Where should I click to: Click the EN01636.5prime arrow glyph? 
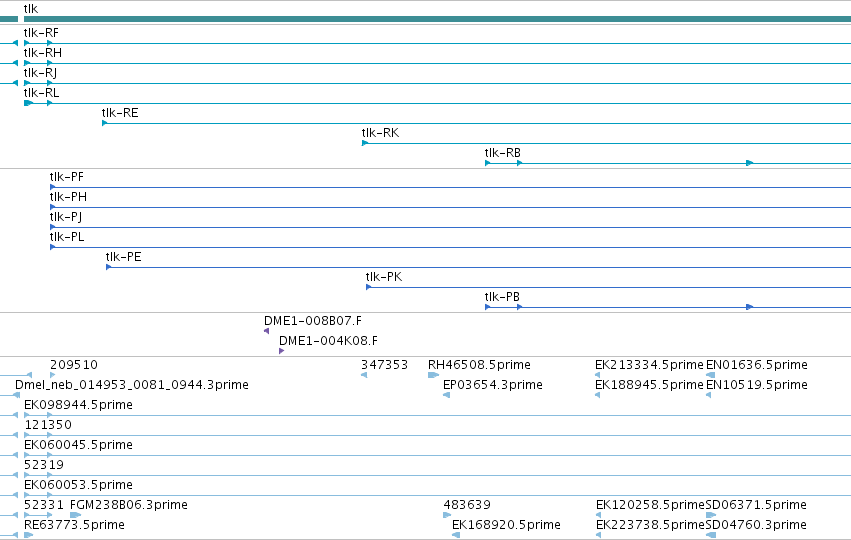pyautogui.click(x=710, y=375)
